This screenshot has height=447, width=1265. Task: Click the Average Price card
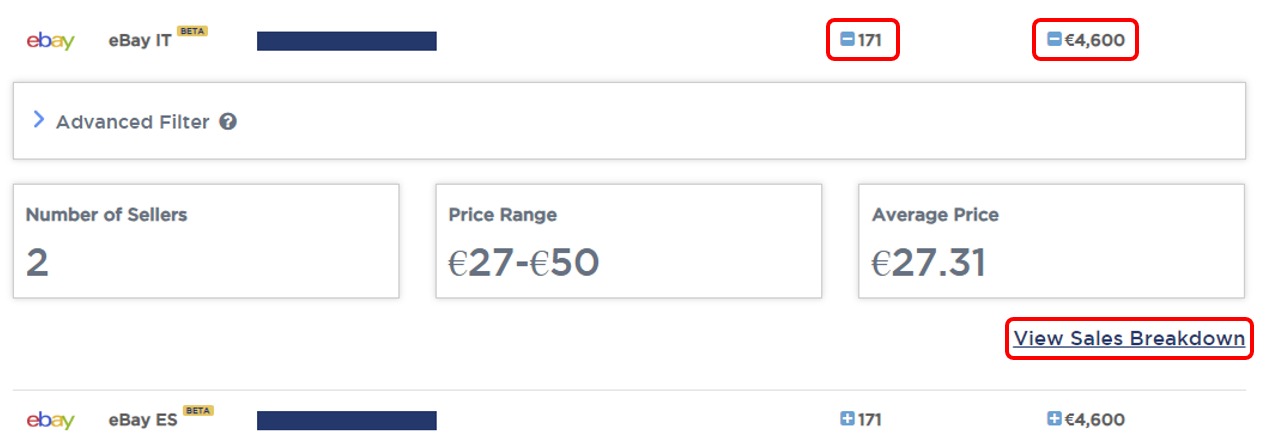click(x=1051, y=240)
